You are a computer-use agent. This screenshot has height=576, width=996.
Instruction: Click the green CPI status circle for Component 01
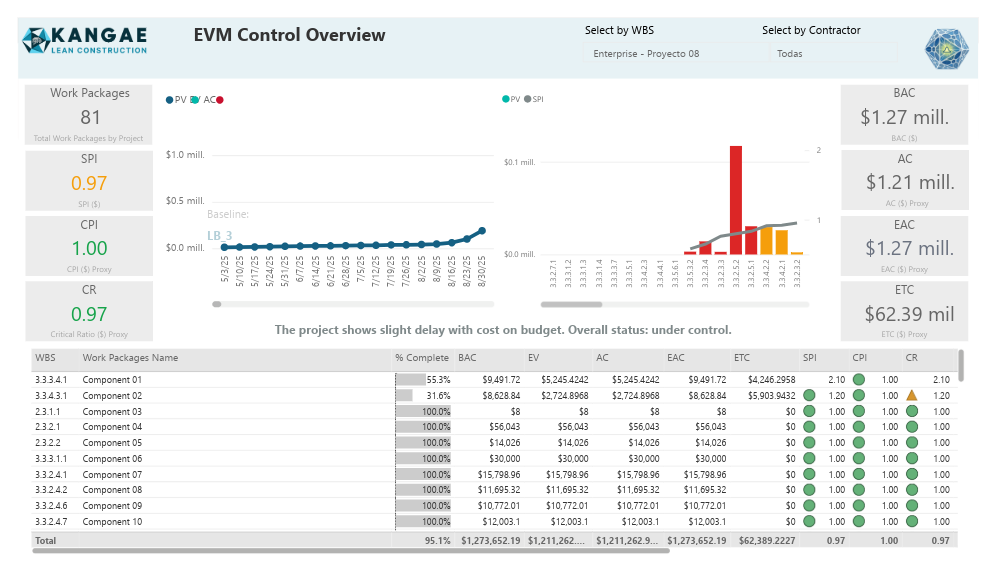[859, 380]
